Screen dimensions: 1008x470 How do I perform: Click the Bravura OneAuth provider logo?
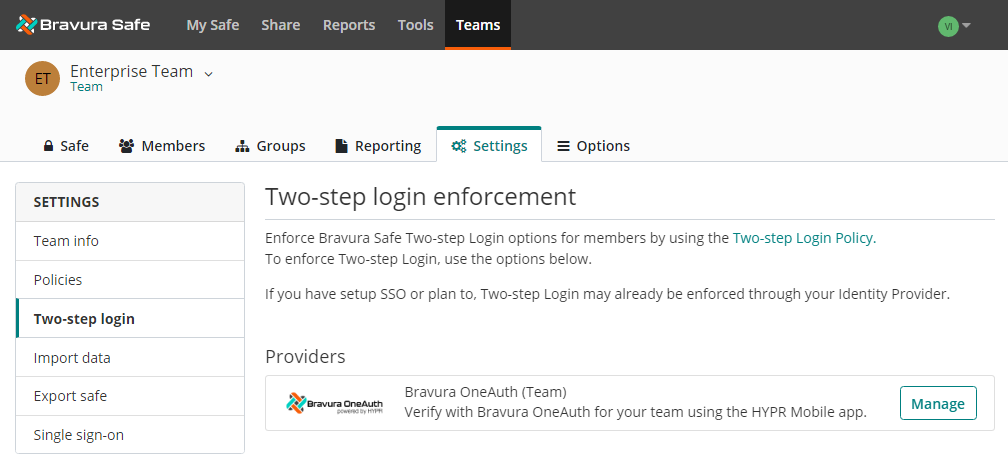click(x=334, y=403)
